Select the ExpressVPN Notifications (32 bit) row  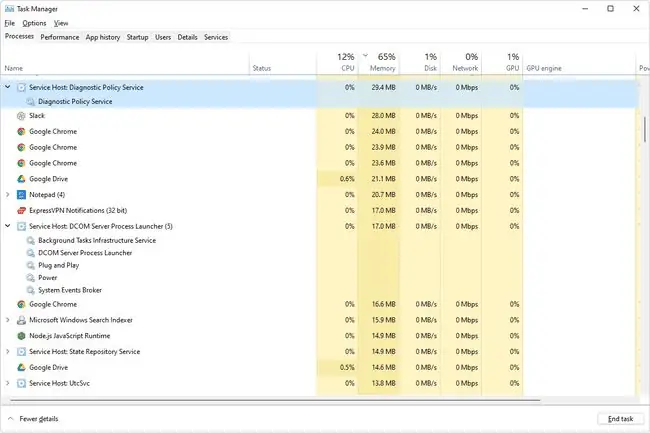318,210
